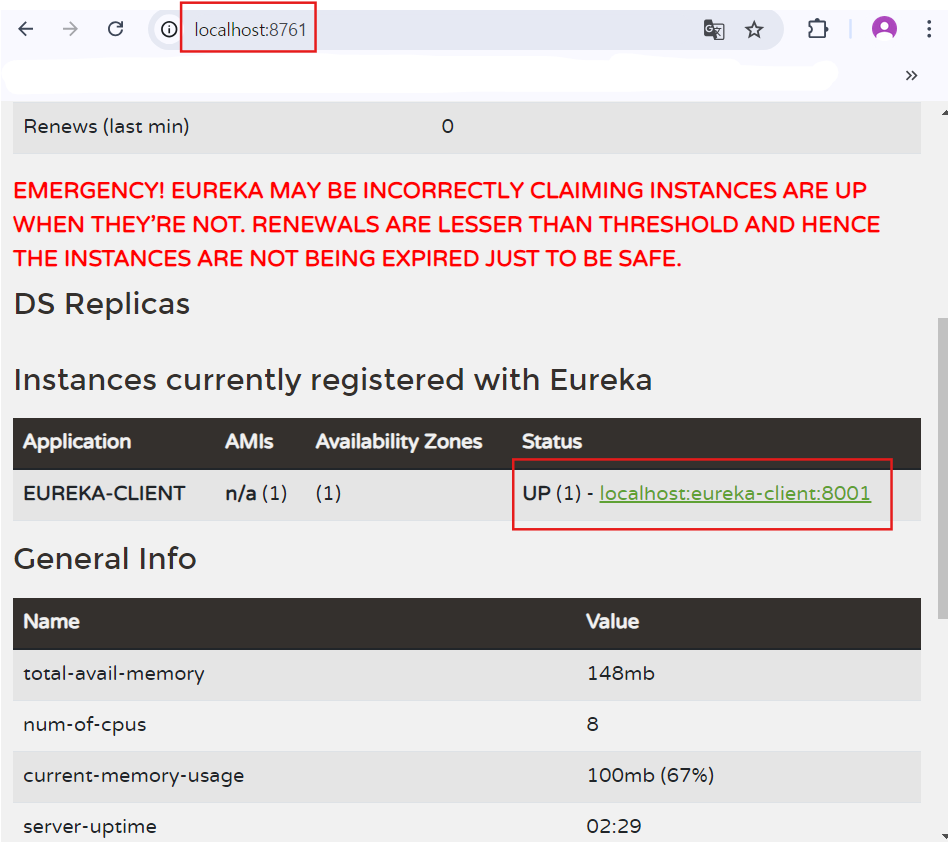
Task: Open the browser extensions puzzle icon
Action: pyautogui.click(x=817, y=29)
